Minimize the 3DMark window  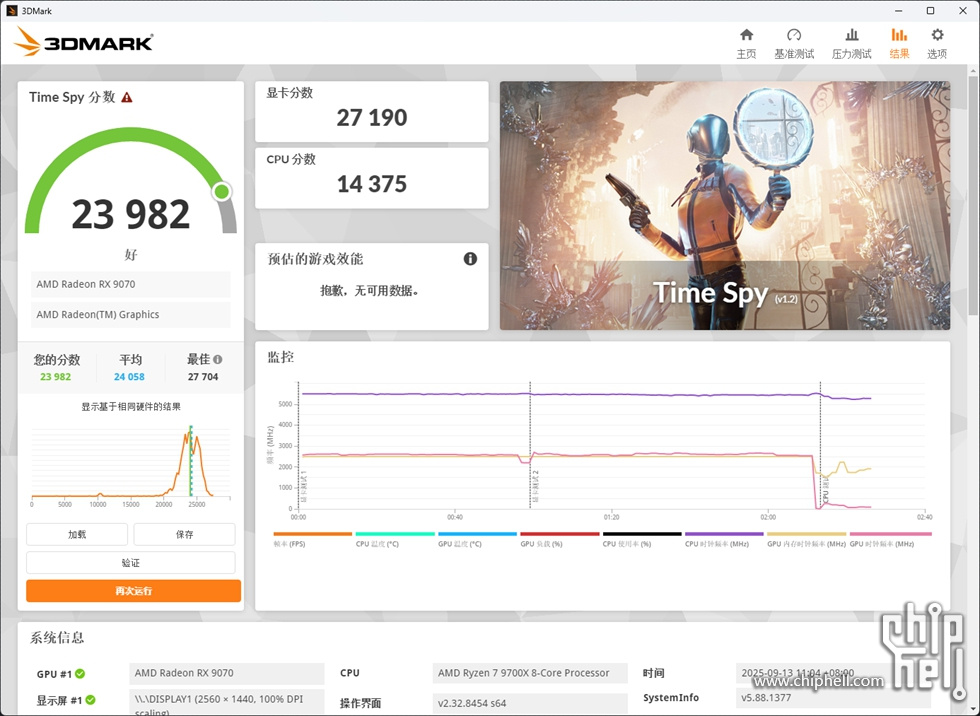(x=898, y=11)
